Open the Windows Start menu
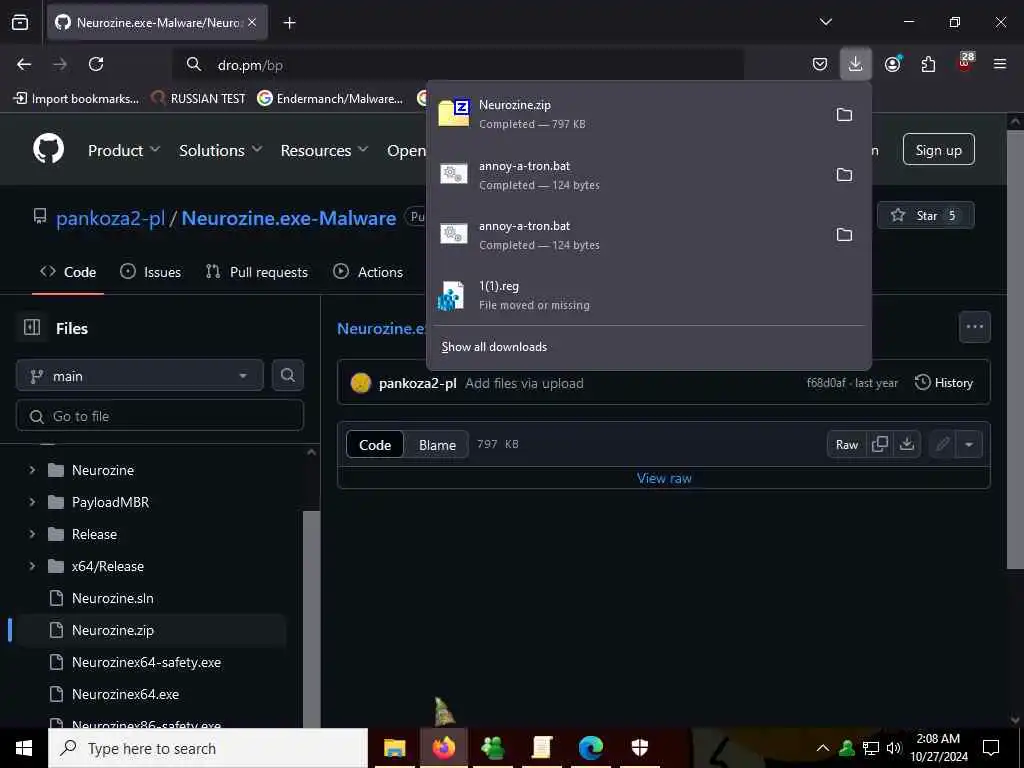The image size is (1024, 768). pyautogui.click(x=24, y=748)
